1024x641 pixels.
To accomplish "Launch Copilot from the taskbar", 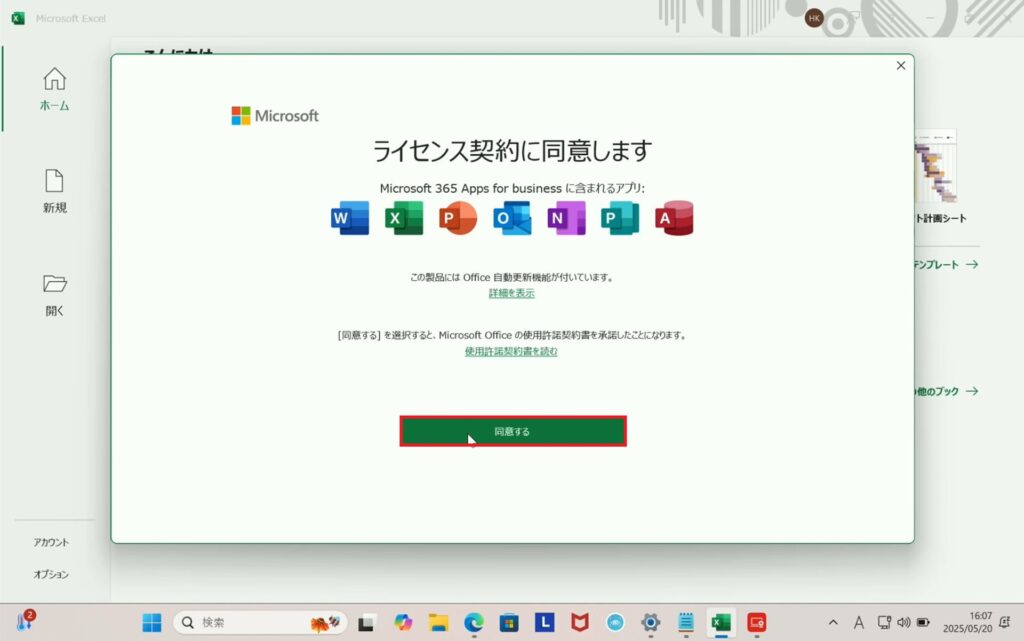I will (403, 623).
